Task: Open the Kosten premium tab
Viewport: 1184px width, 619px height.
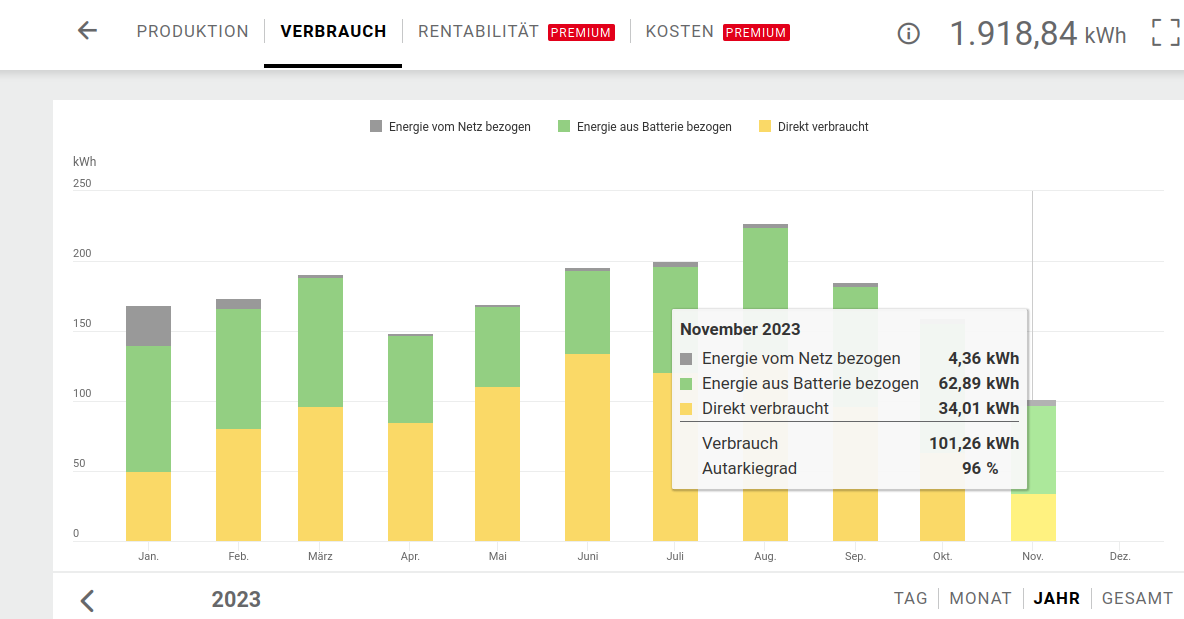Action: pos(679,32)
